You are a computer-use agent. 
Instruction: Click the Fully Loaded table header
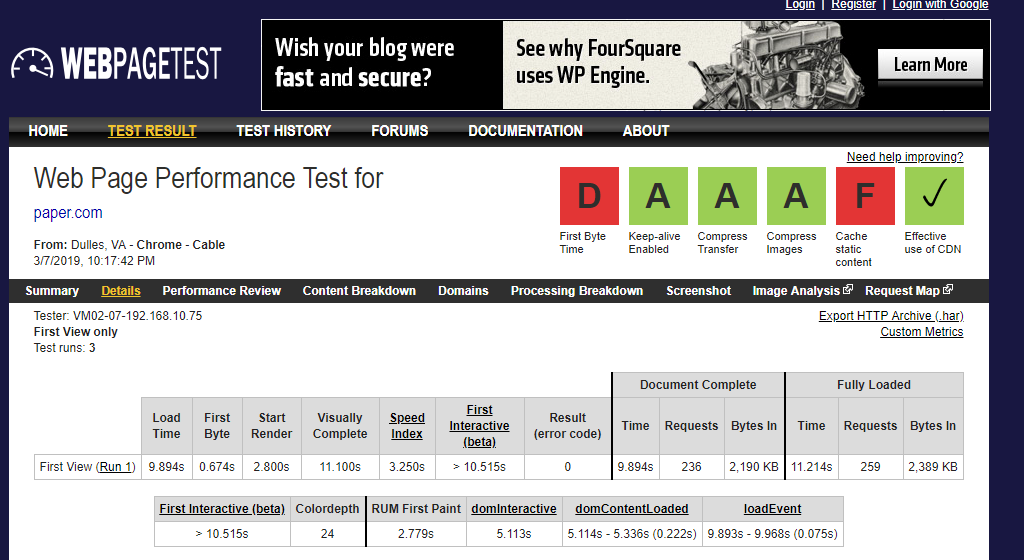click(x=874, y=385)
